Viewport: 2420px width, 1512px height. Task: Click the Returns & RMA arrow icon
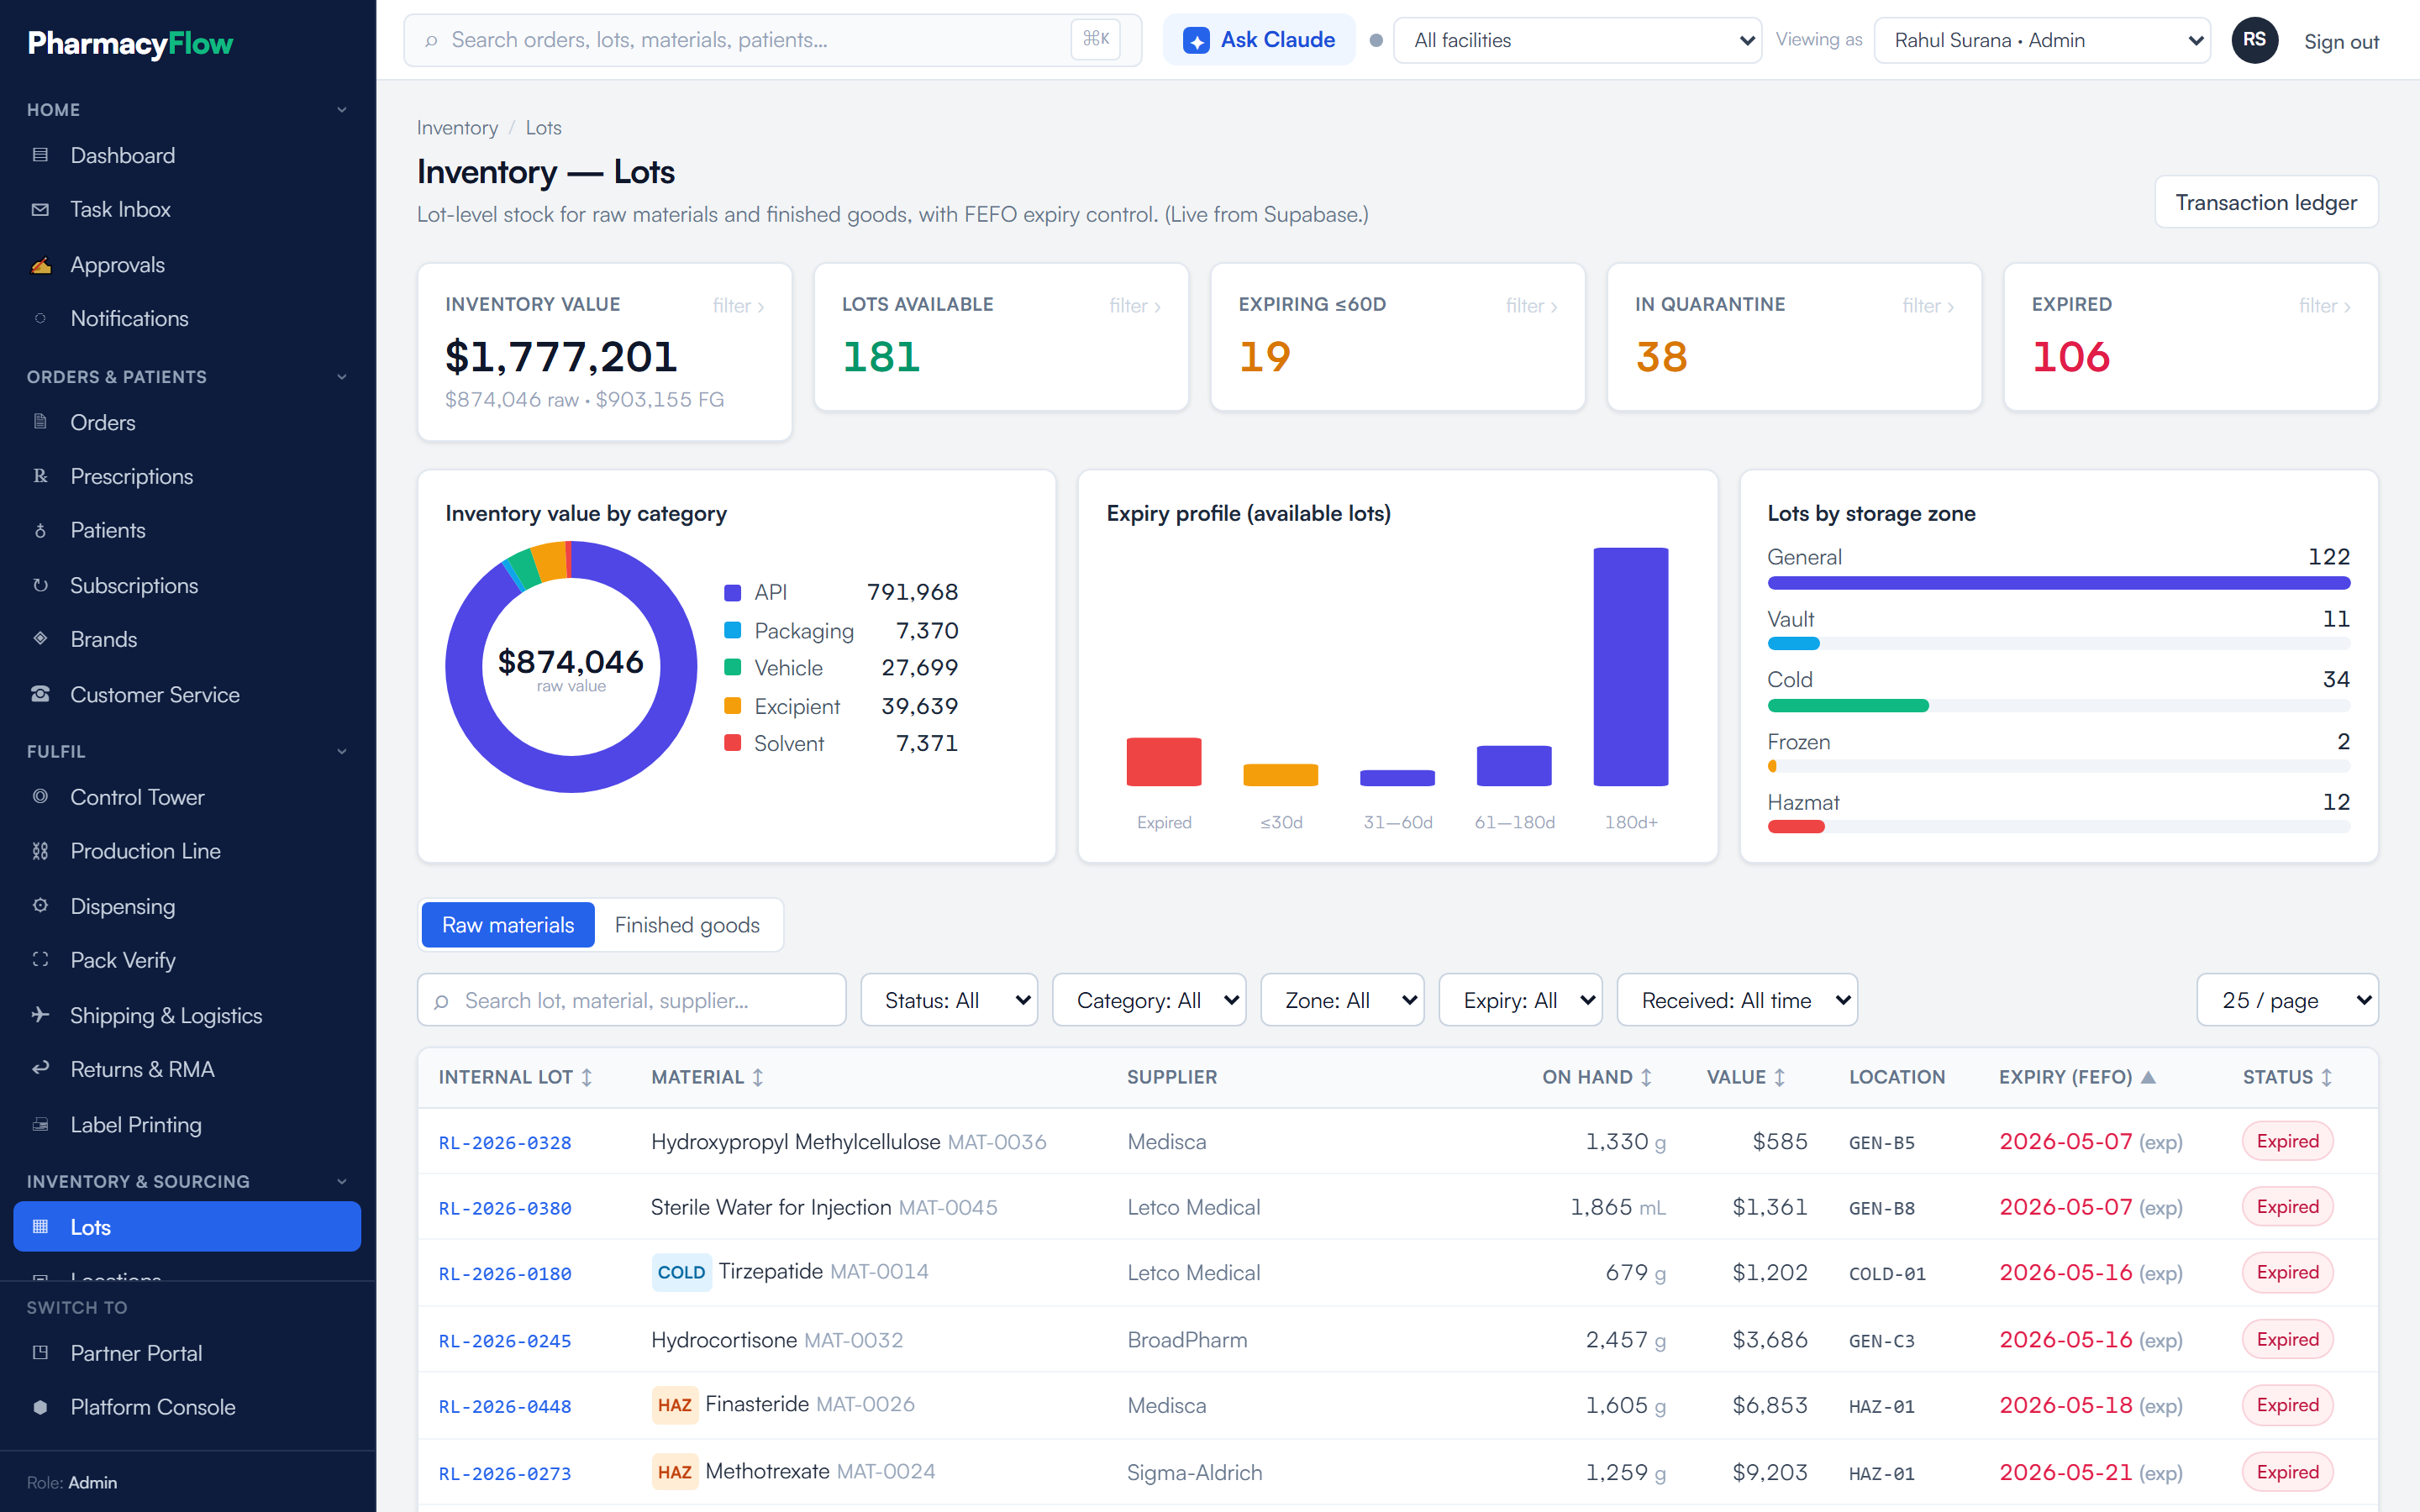click(x=40, y=1069)
